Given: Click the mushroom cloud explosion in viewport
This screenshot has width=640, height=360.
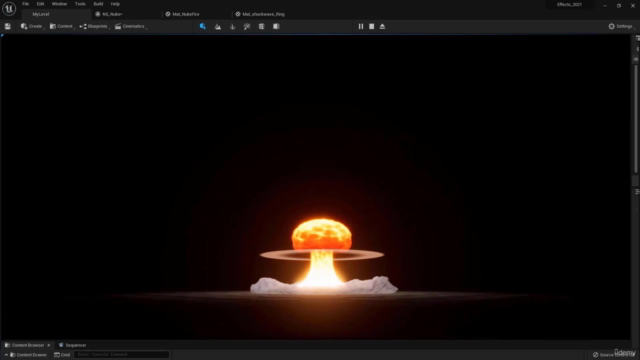Looking at the screenshot, I should pyautogui.click(x=322, y=253).
